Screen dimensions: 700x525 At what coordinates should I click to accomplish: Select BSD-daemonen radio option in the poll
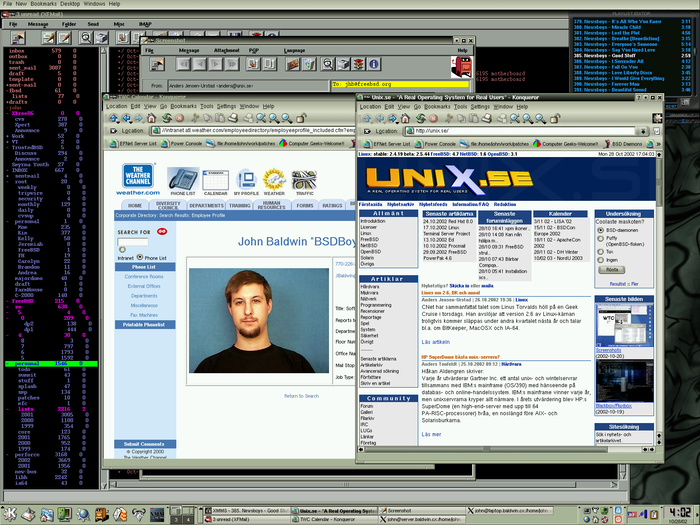(600, 230)
